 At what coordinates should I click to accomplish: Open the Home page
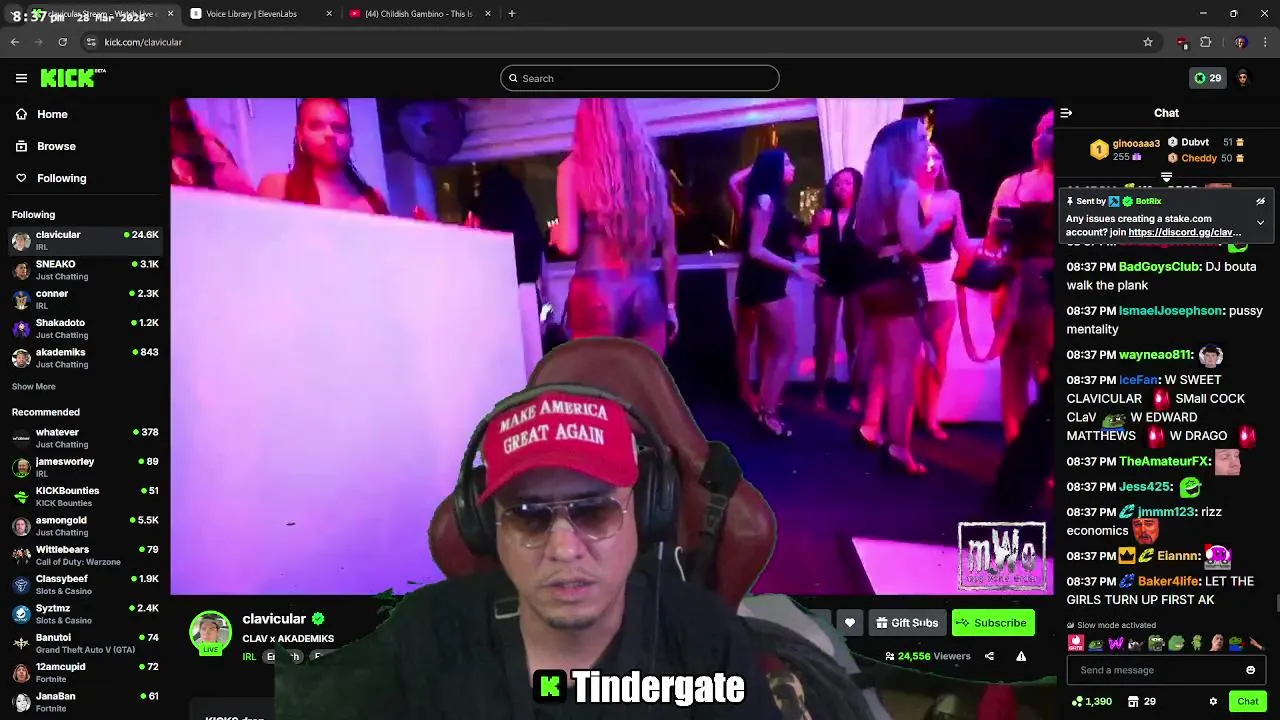(x=42, y=114)
